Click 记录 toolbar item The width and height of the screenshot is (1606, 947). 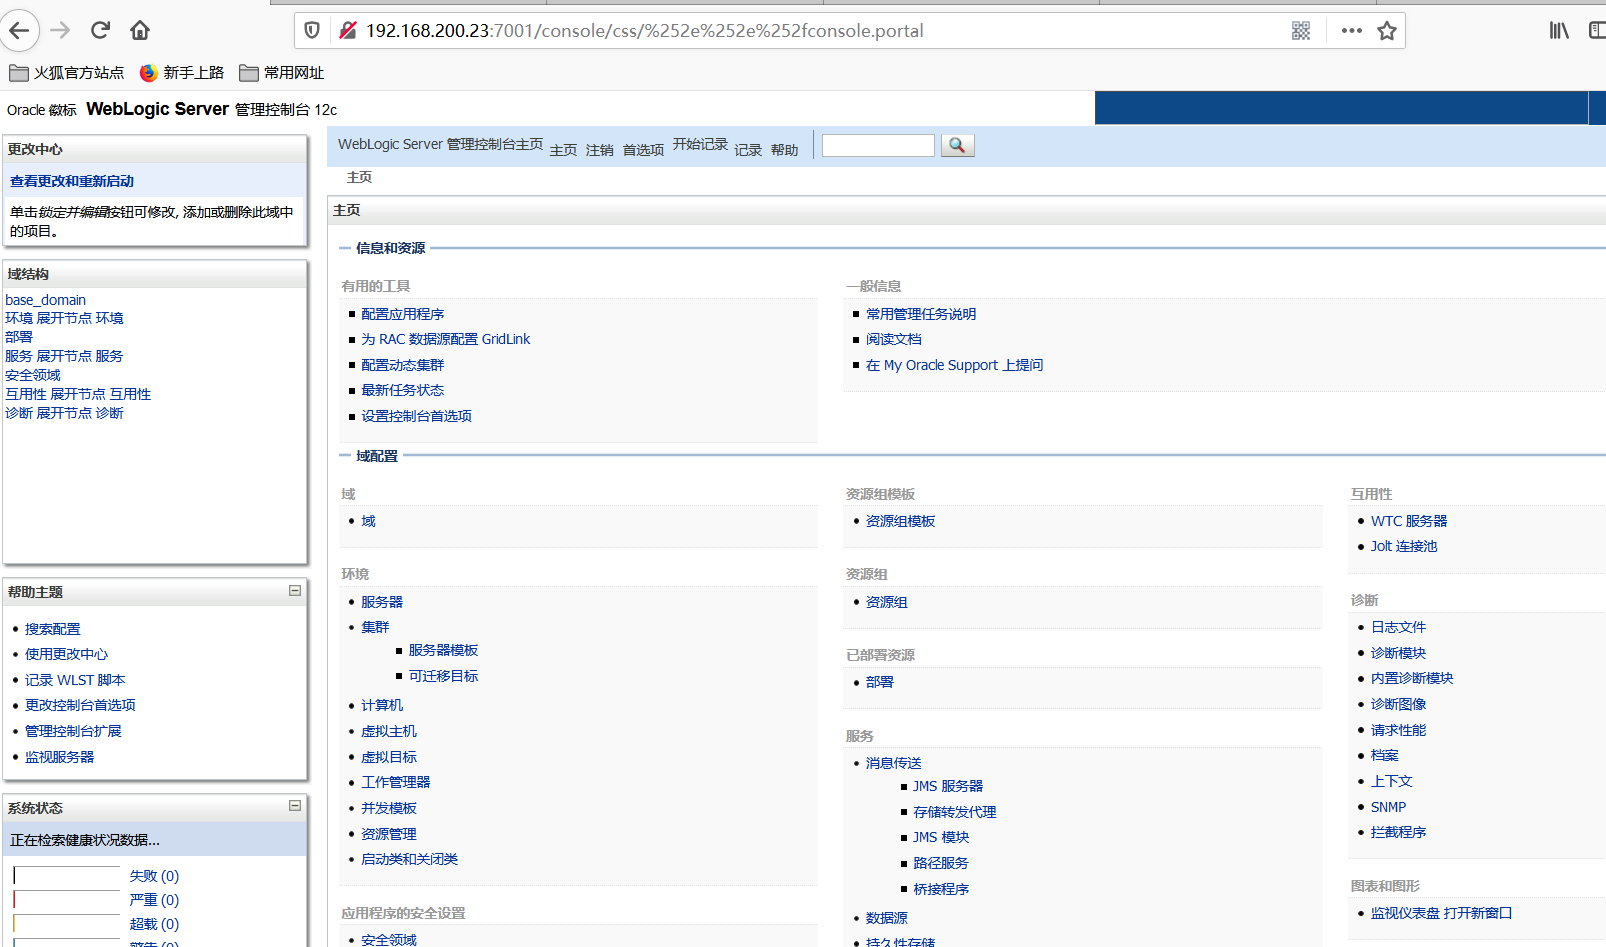(748, 150)
